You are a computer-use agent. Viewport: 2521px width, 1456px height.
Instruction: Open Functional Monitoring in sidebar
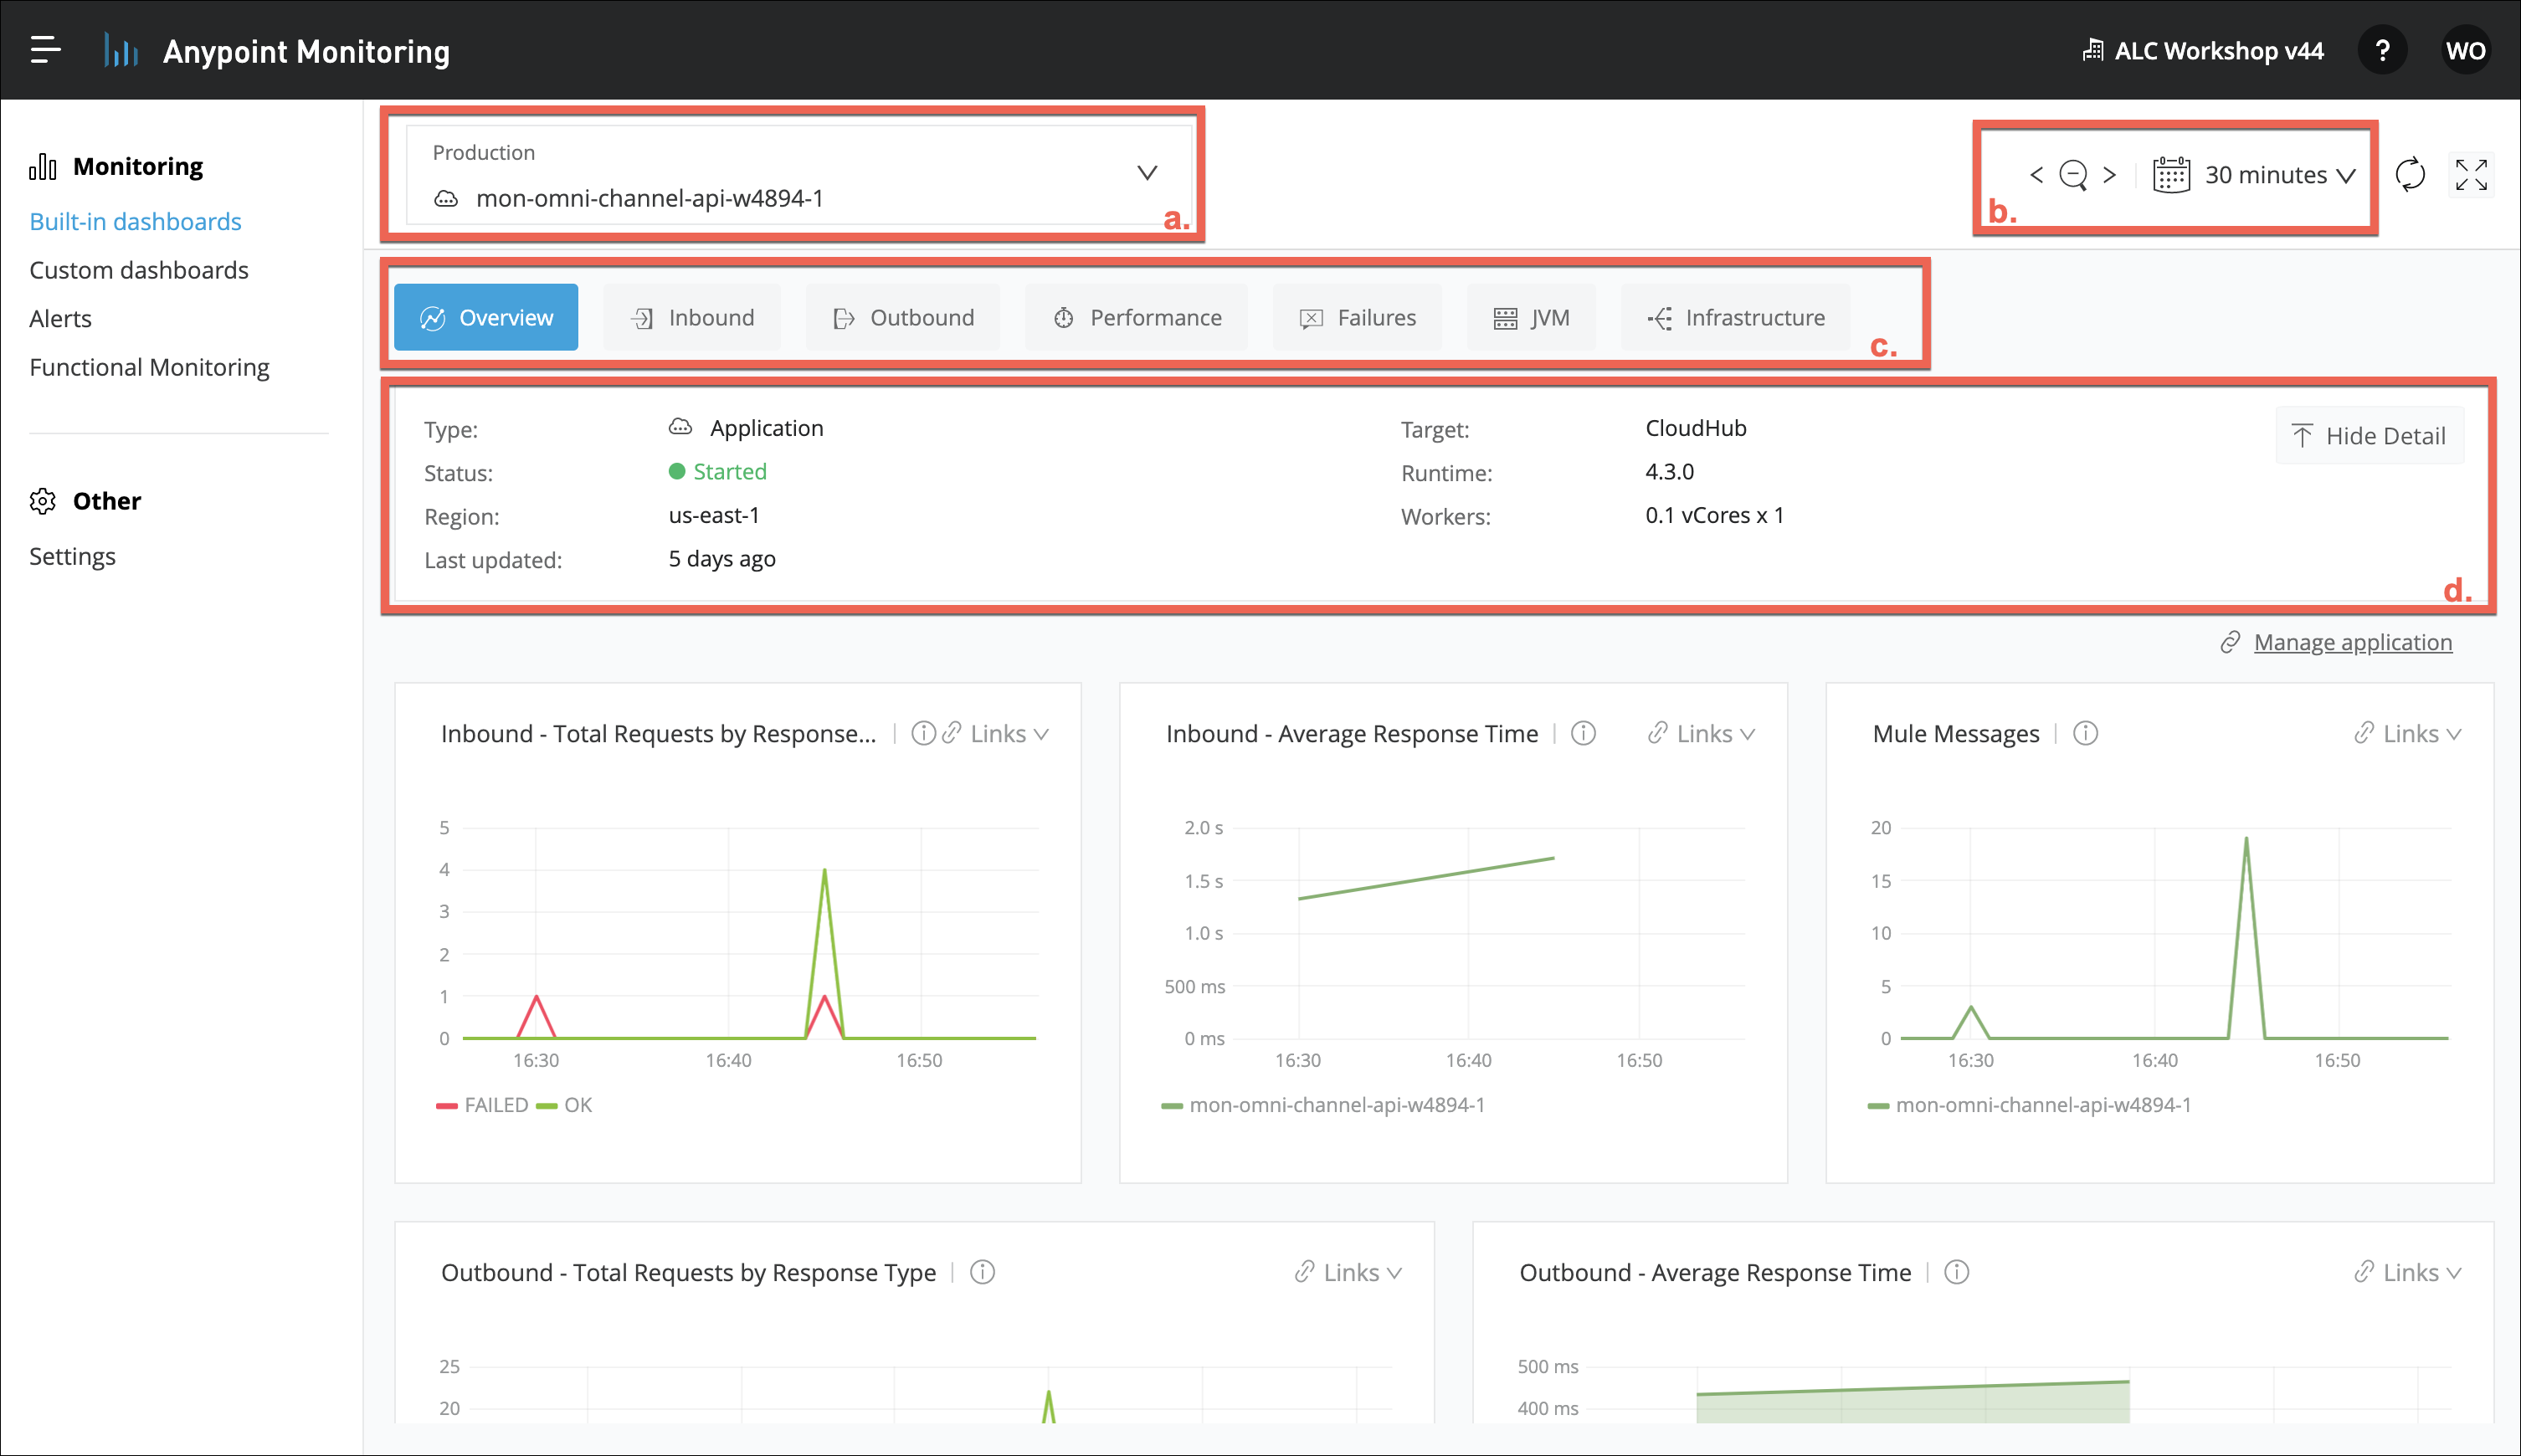click(149, 367)
